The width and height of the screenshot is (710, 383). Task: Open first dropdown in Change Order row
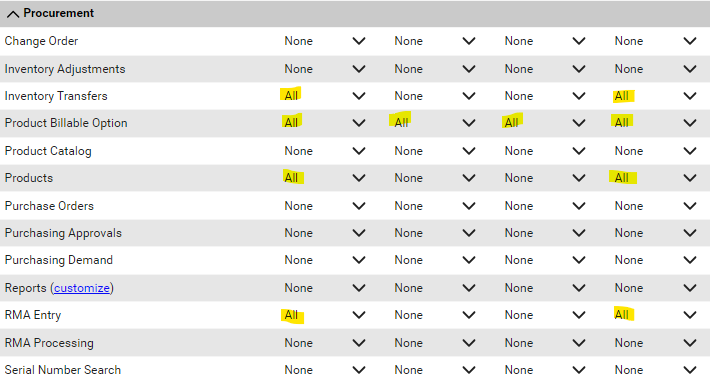(325, 41)
